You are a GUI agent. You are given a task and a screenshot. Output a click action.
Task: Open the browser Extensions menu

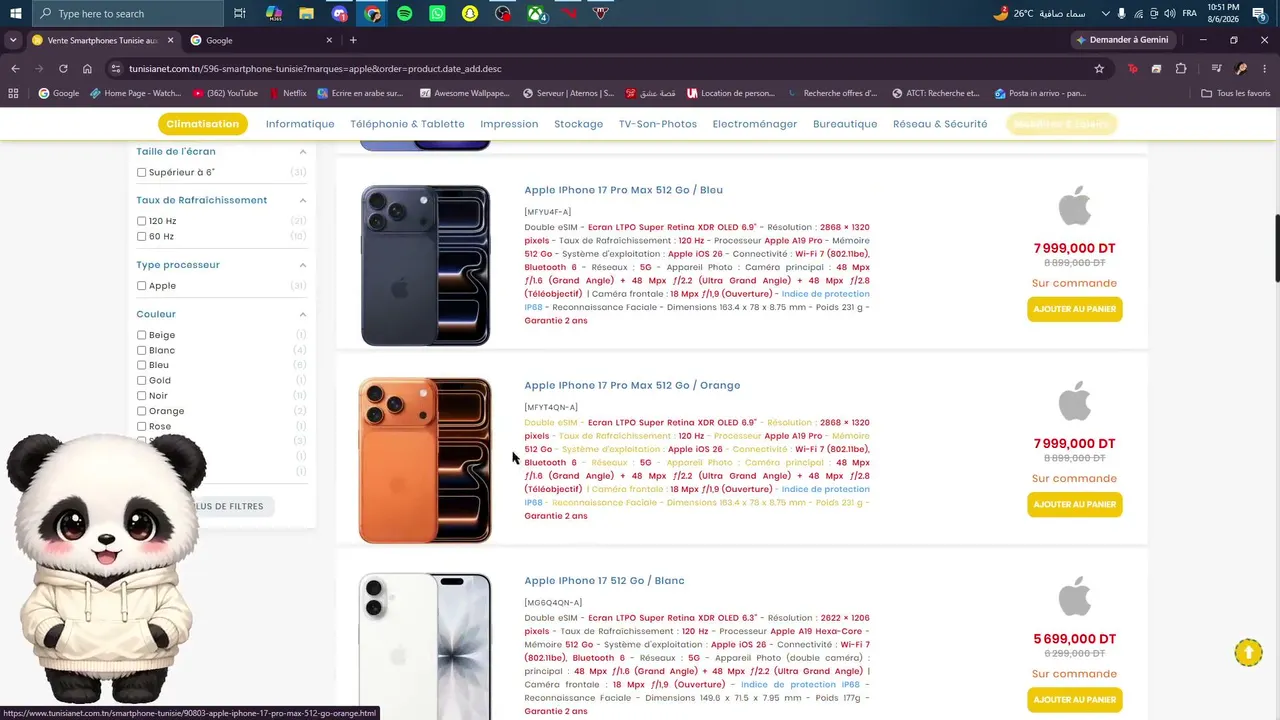click(1181, 69)
